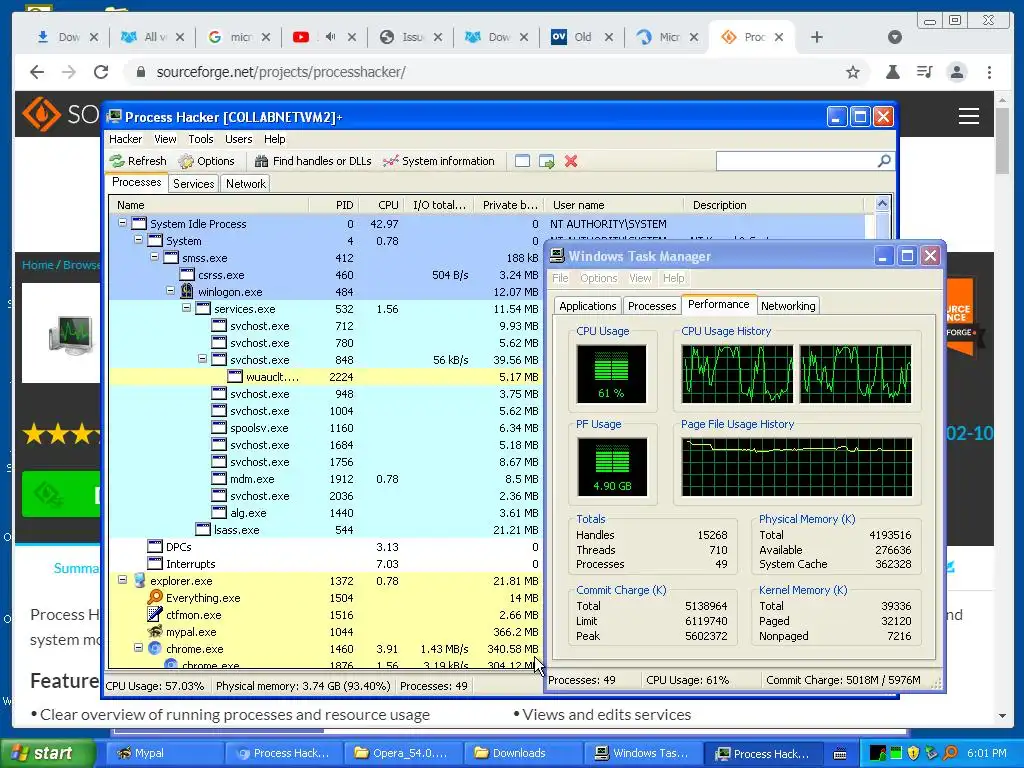Image resolution: width=1024 pixels, height=768 pixels.
Task: Collapse the explorer.exe tree node
Action: click(x=122, y=579)
